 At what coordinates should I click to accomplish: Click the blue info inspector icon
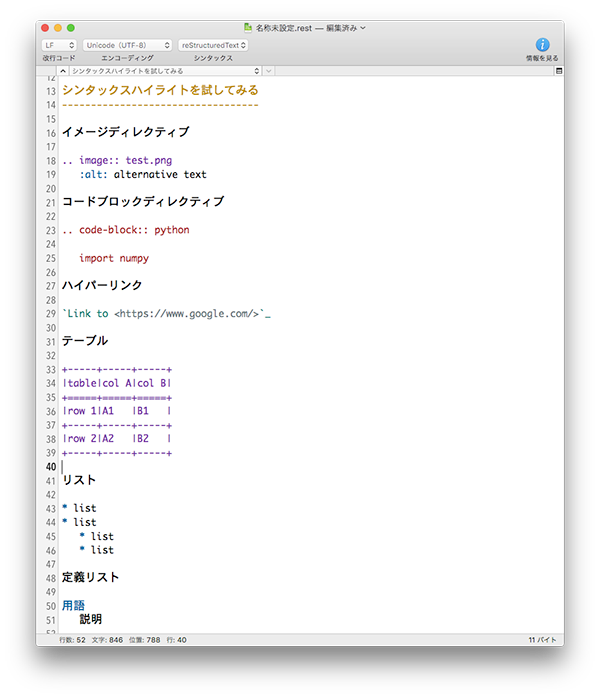tap(542, 45)
